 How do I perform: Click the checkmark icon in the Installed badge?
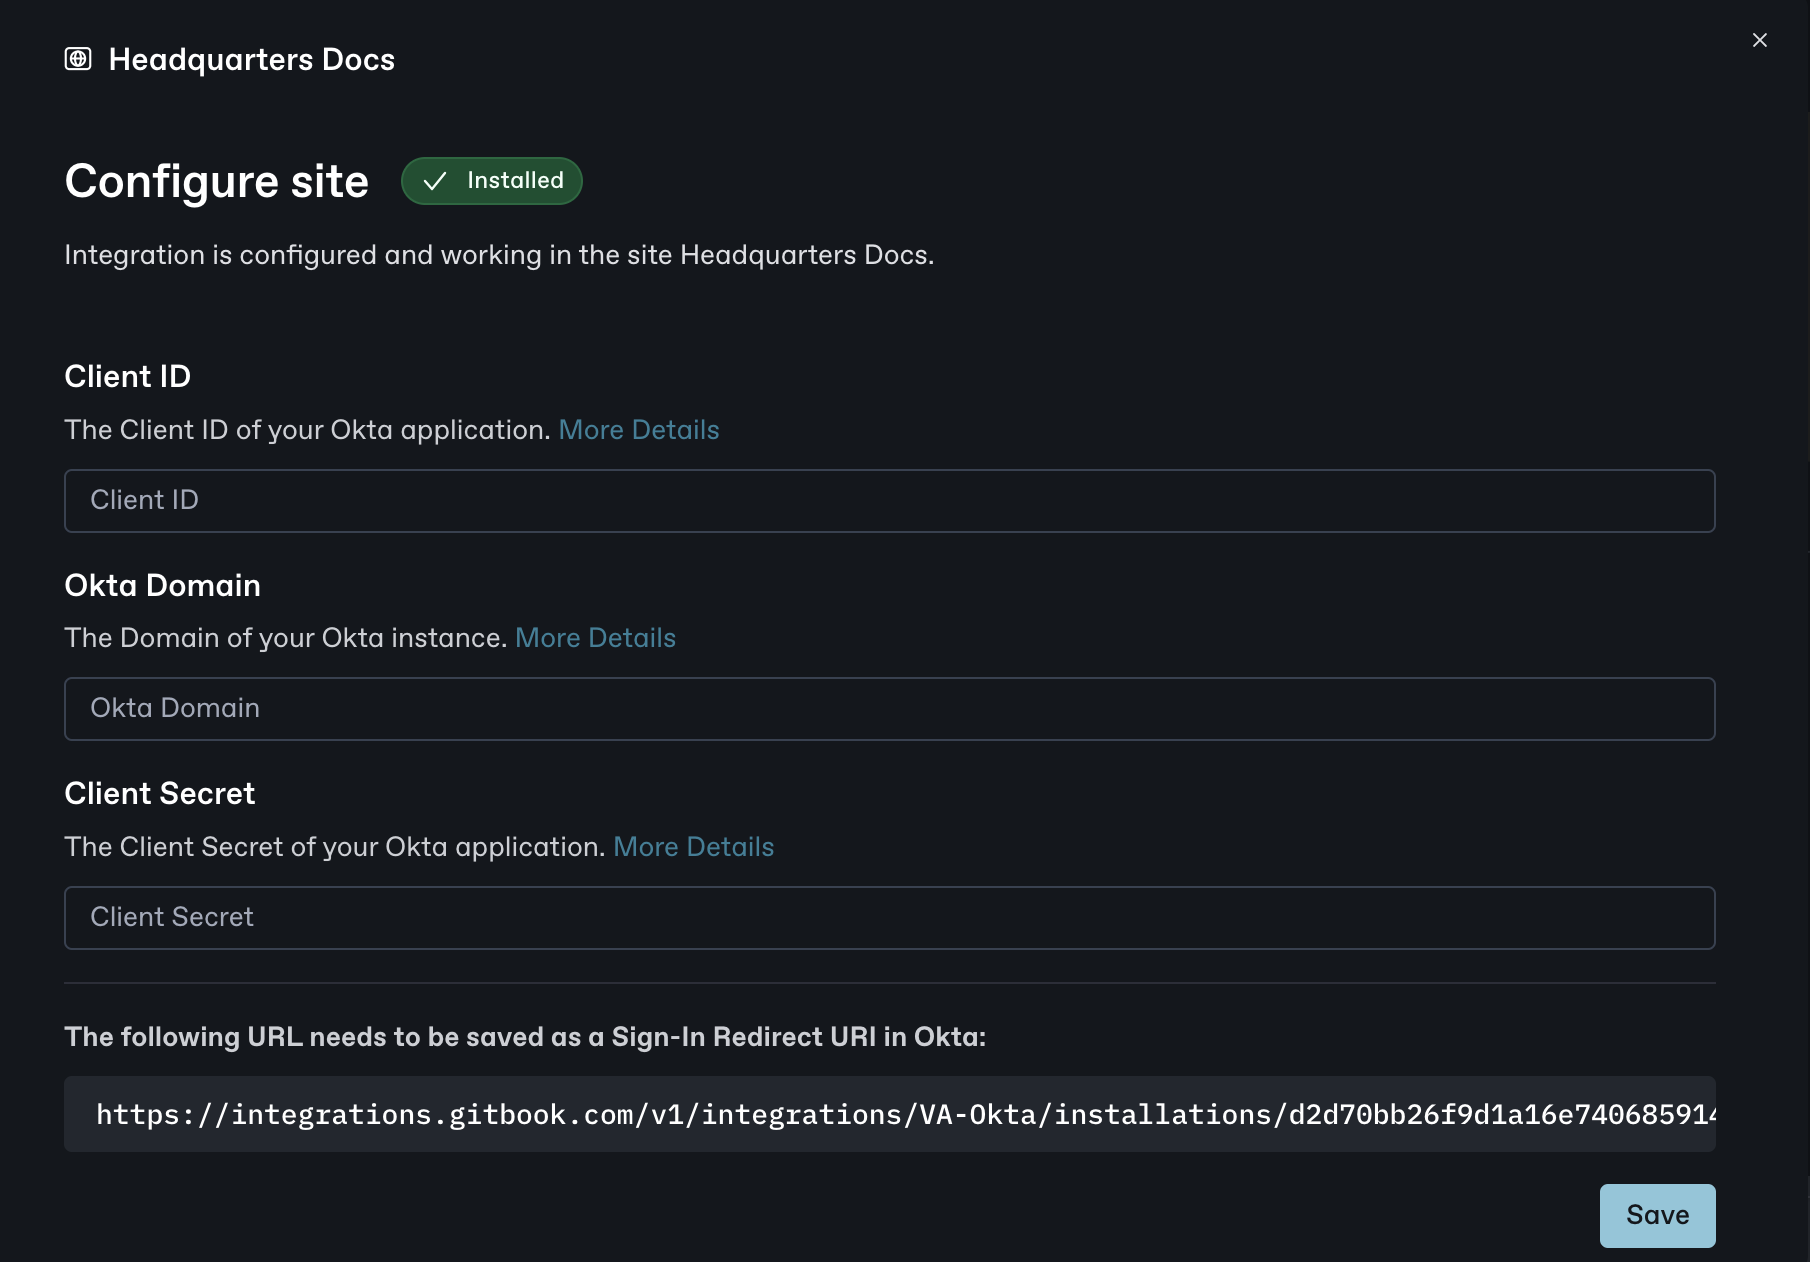pyautogui.click(x=434, y=181)
